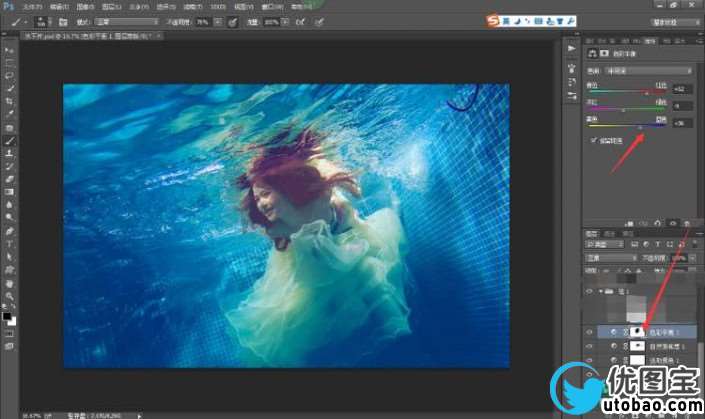705x419 pixels.
Task: Select the Gradient tool
Action: 9,192
